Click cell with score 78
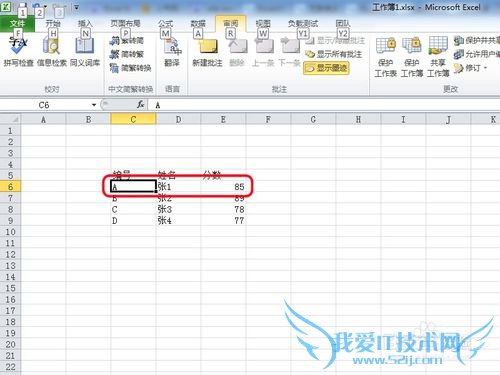The image size is (500, 375). coord(223,209)
